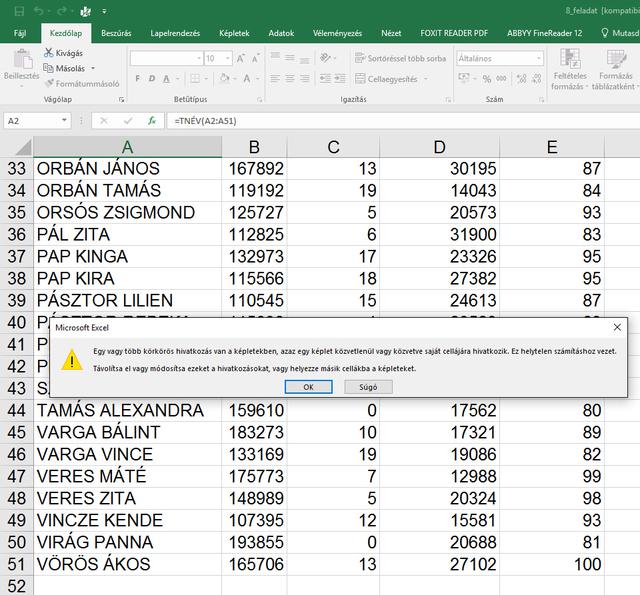
Task: Switch to the Adatok tab
Action: 281,33
